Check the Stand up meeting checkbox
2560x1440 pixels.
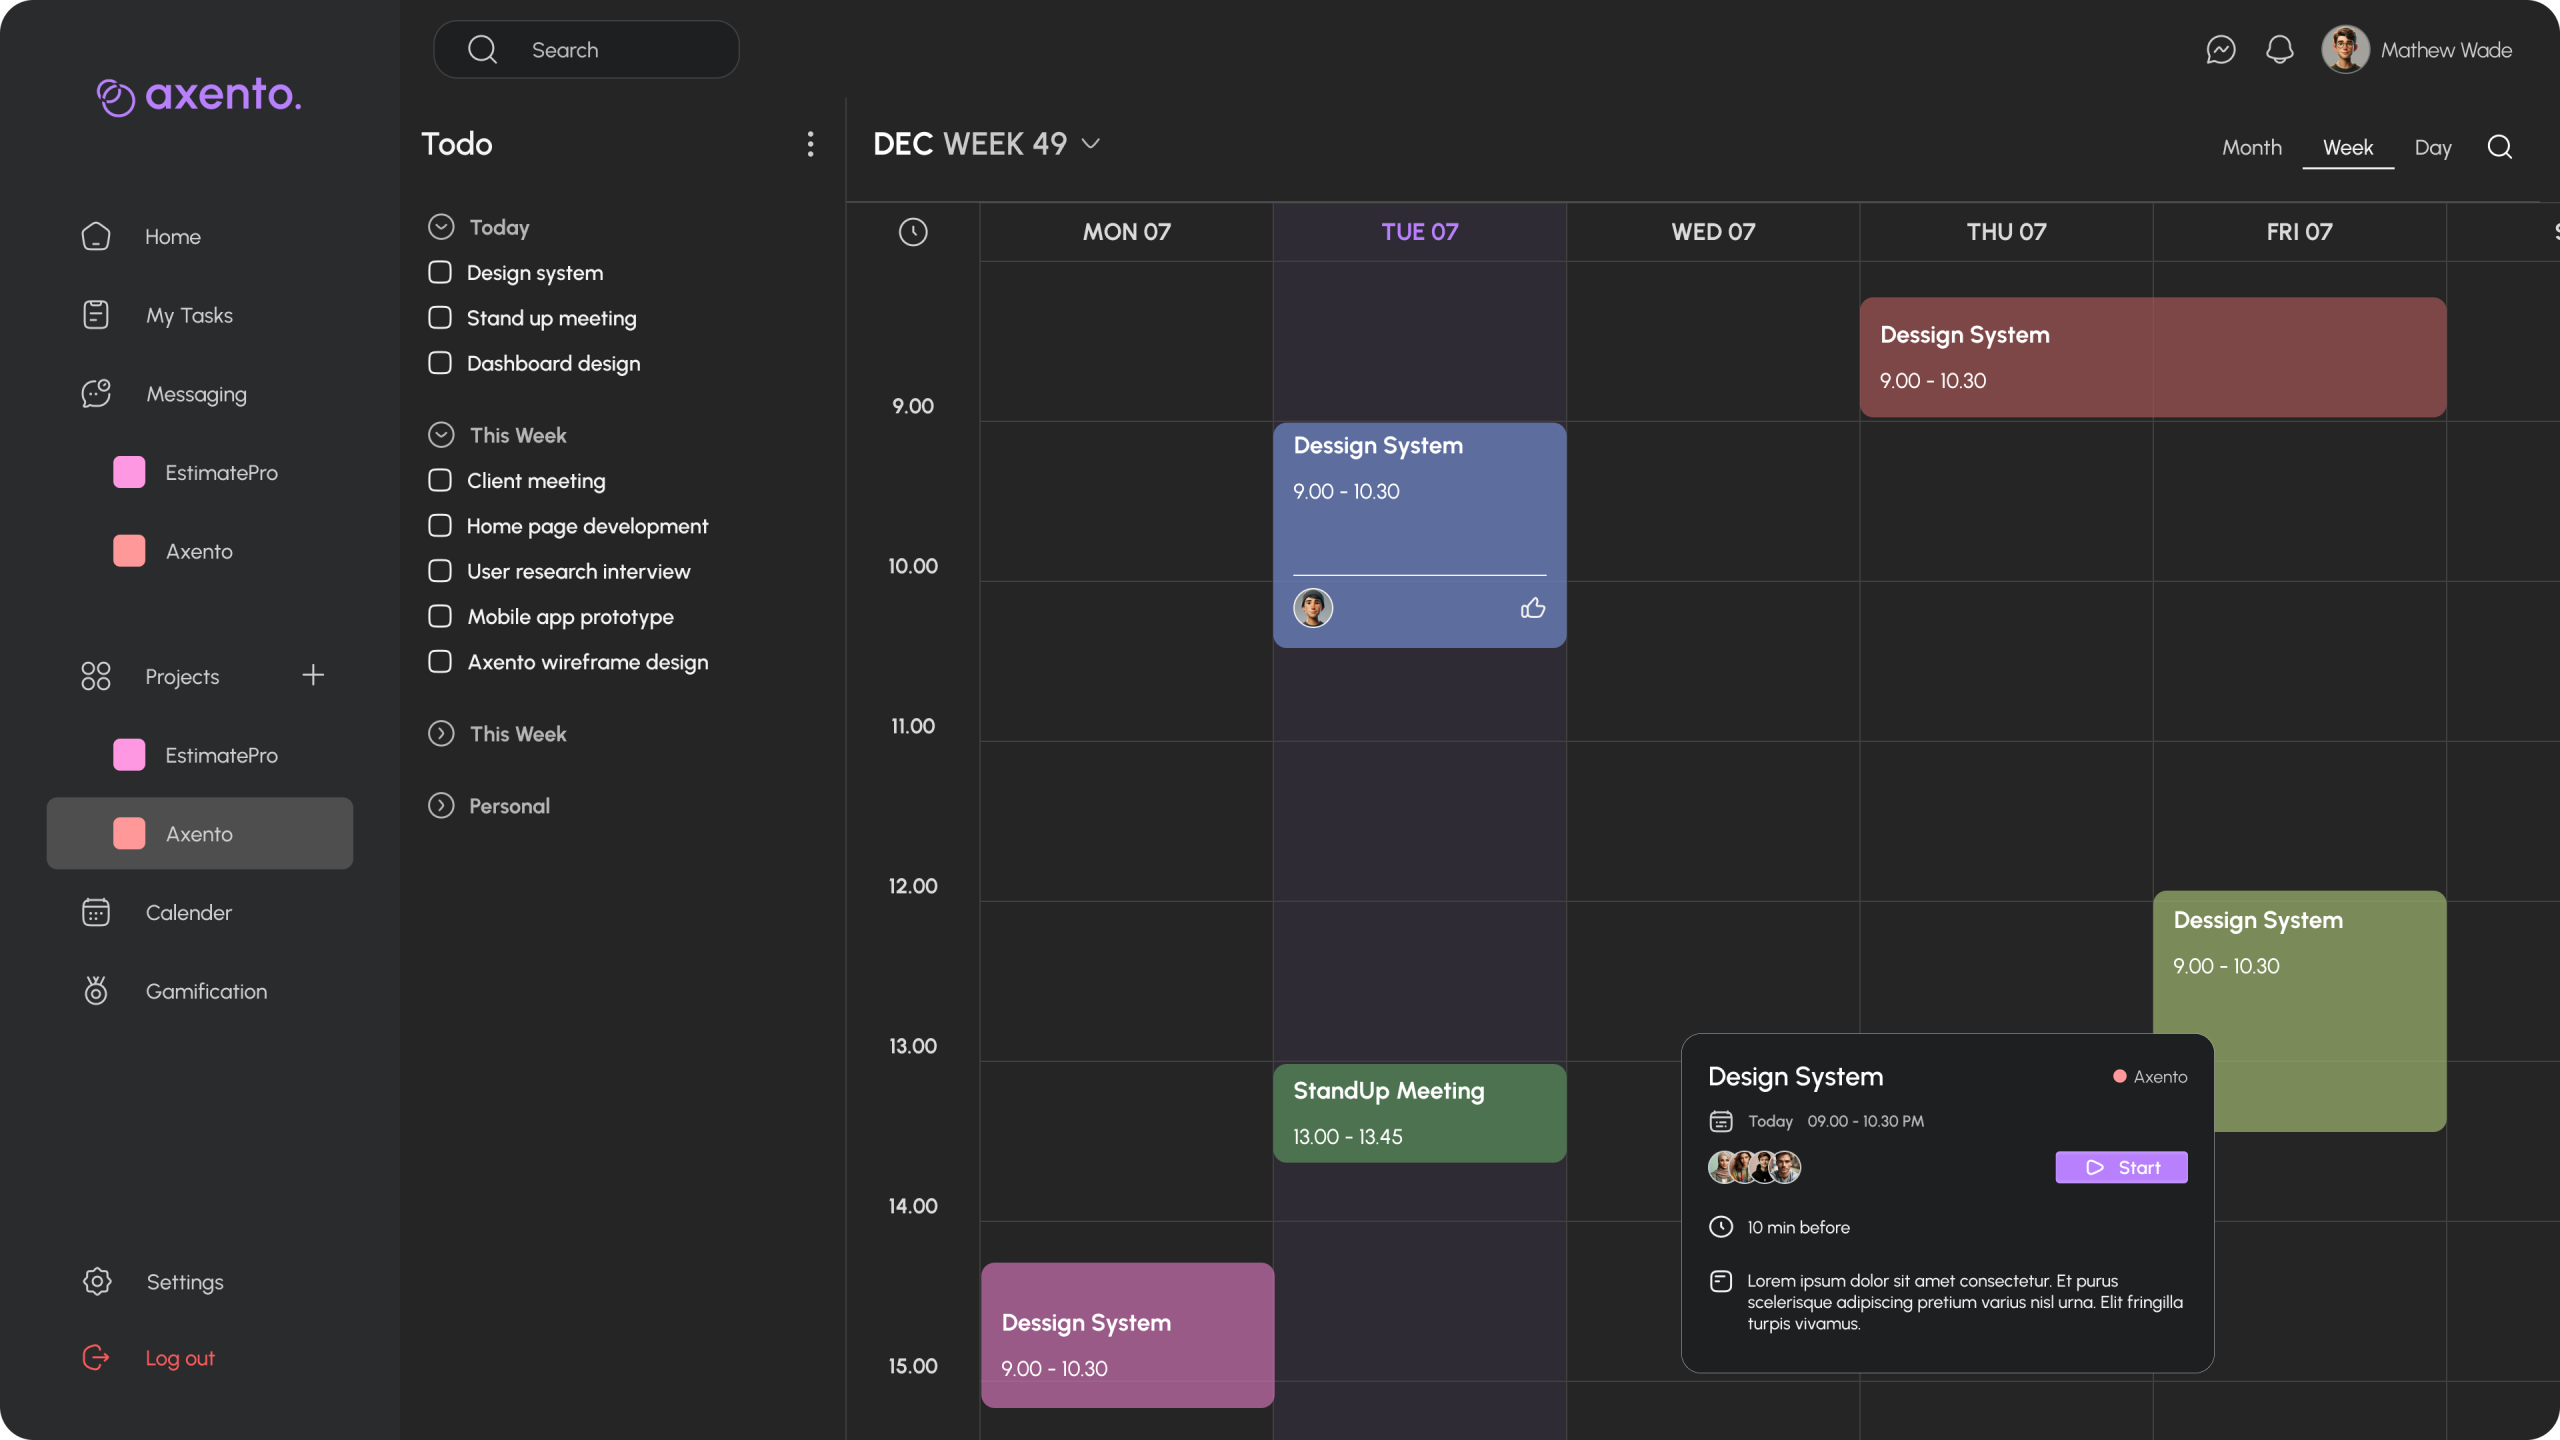tap(440, 318)
